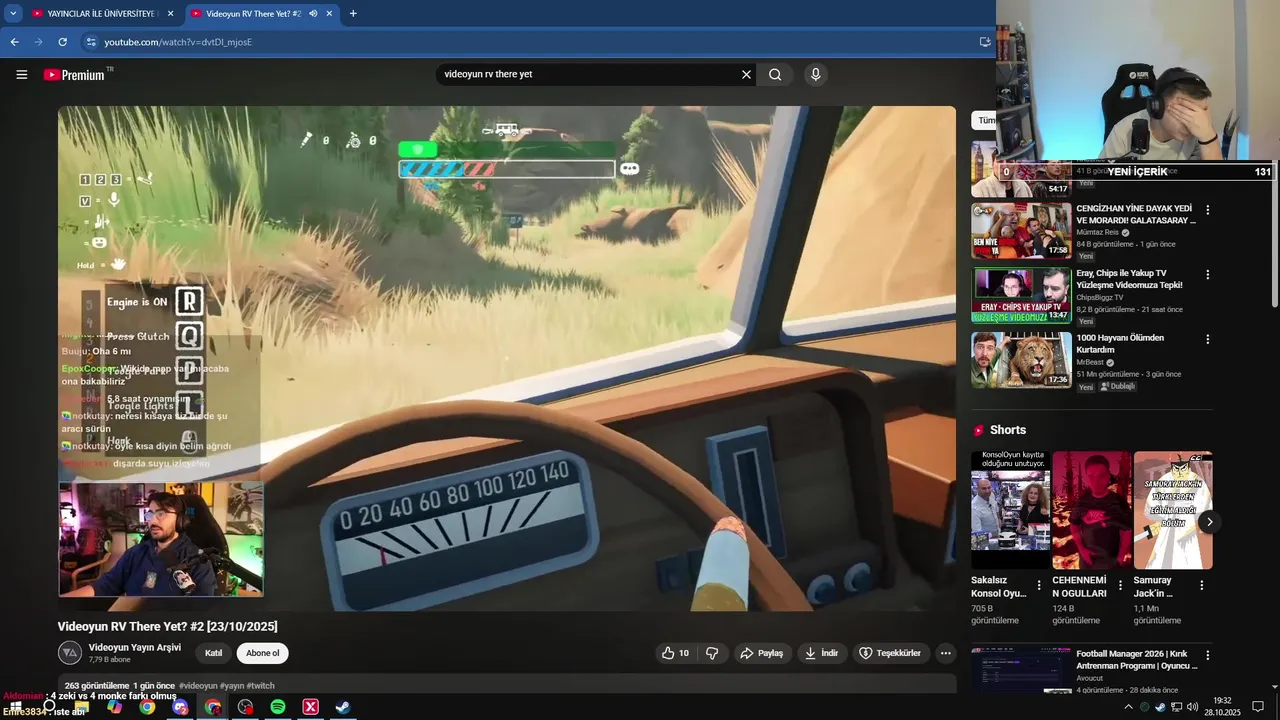Open the MrBeast channel link

1091,362
